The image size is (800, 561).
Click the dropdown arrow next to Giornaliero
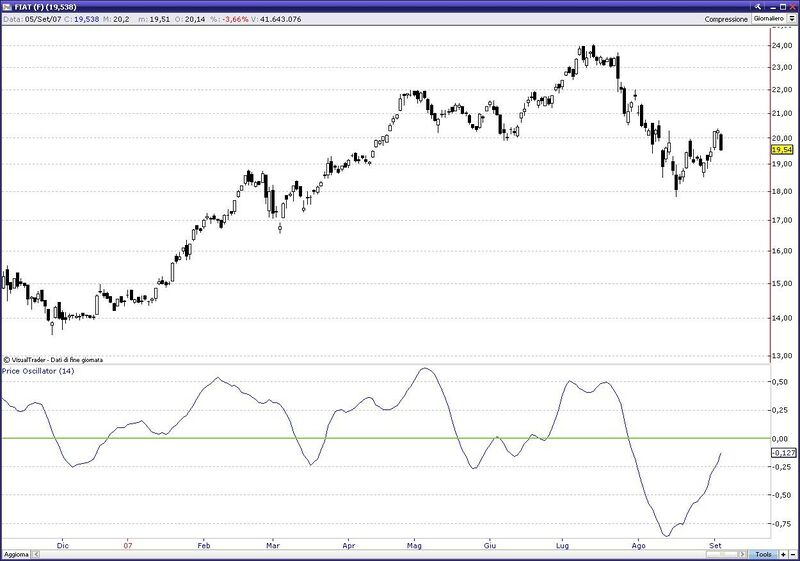click(x=792, y=19)
